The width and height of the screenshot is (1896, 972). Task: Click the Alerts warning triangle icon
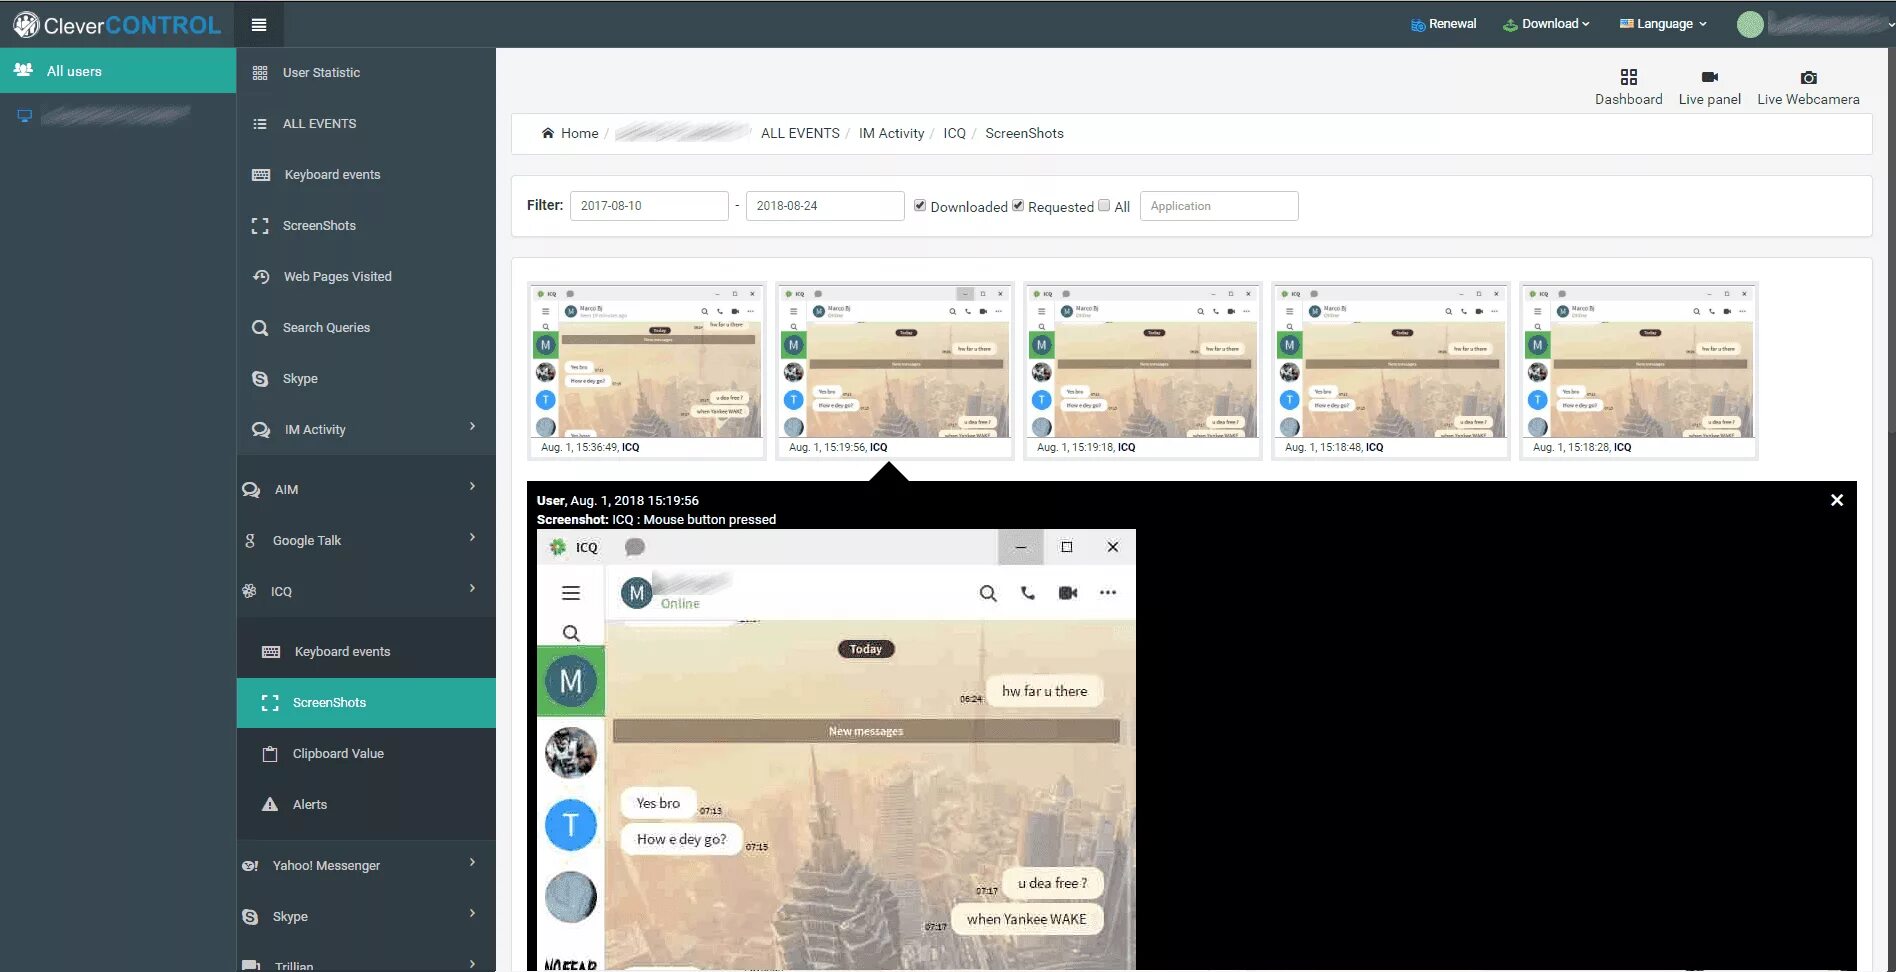click(270, 805)
